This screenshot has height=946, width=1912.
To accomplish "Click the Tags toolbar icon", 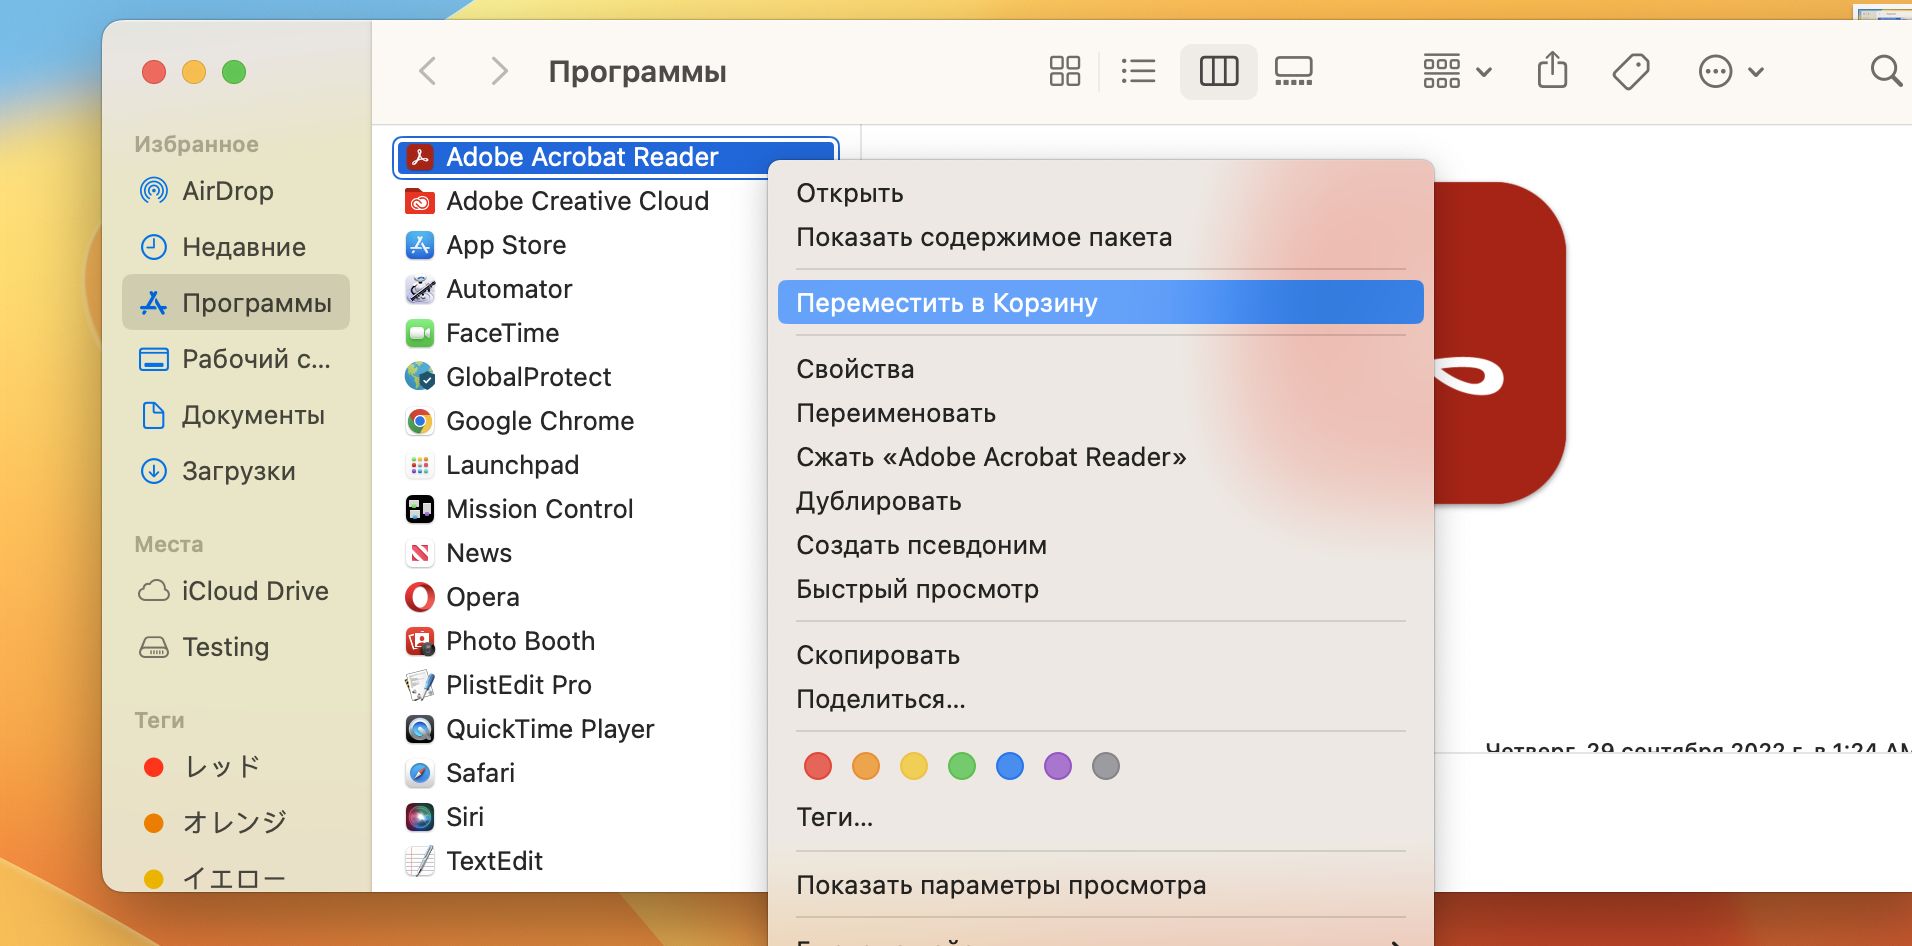I will point(1630,71).
